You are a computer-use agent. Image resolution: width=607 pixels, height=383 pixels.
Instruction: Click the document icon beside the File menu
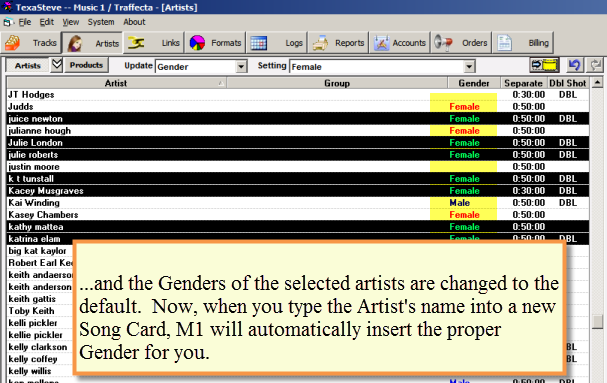(x=8, y=22)
